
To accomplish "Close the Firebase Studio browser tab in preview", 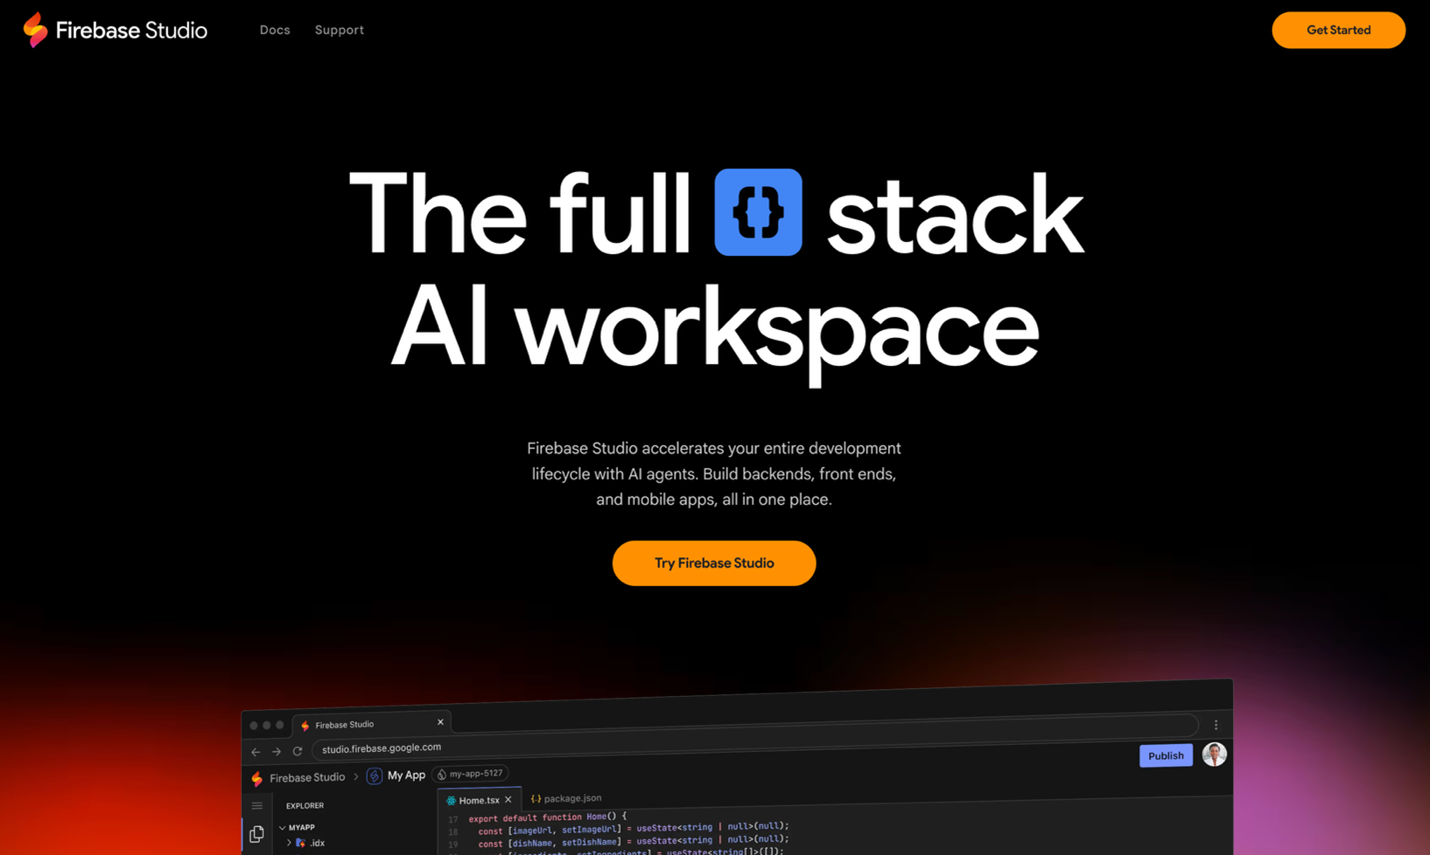I will (x=440, y=722).
